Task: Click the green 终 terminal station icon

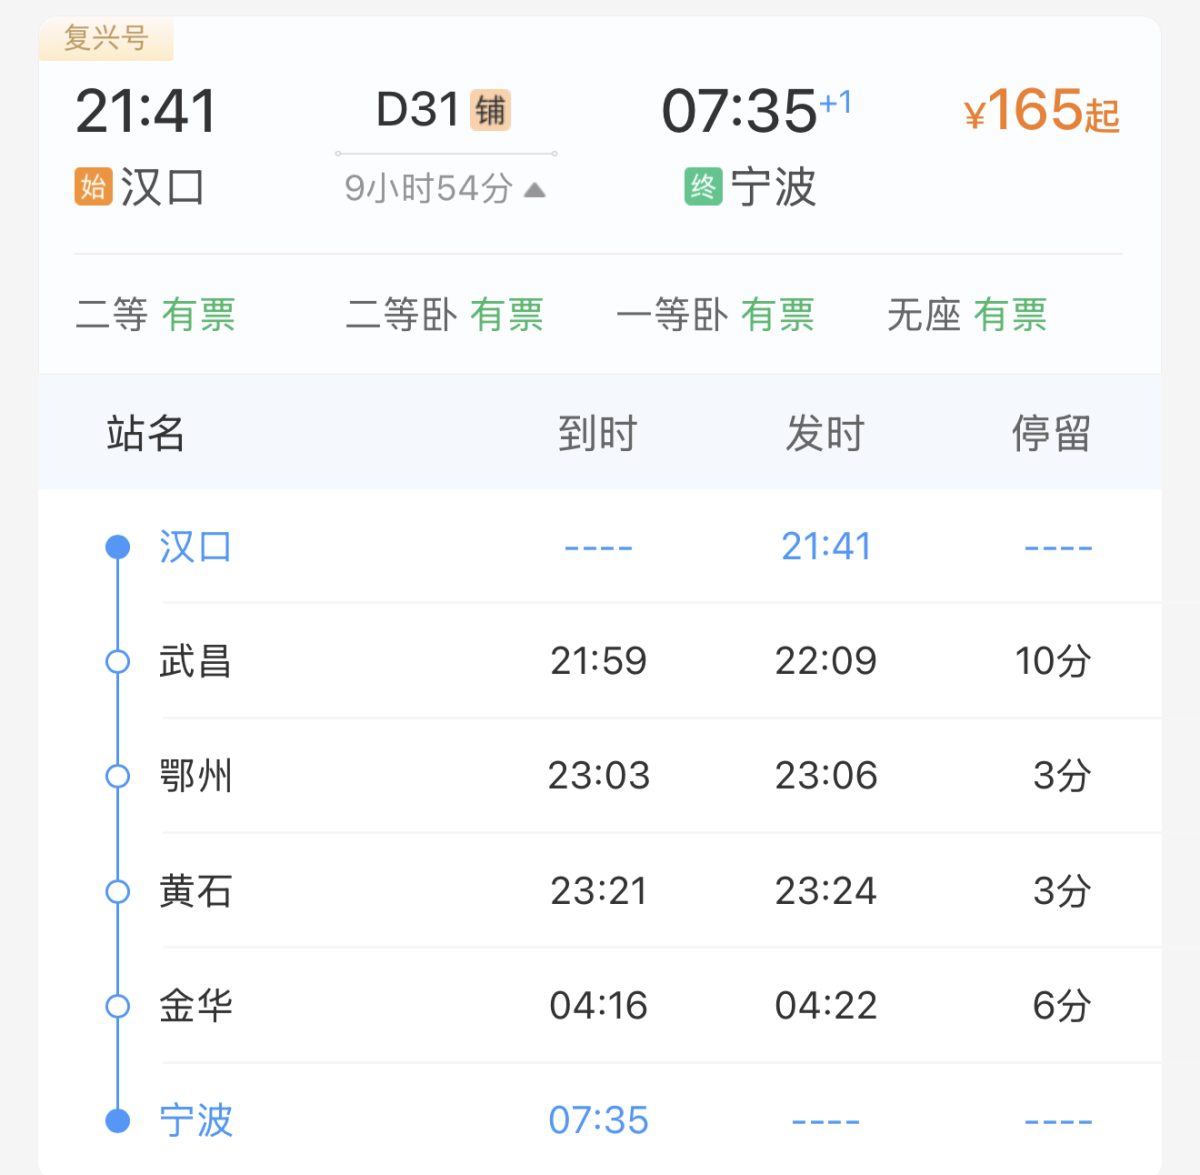Action: coord(703,187)
